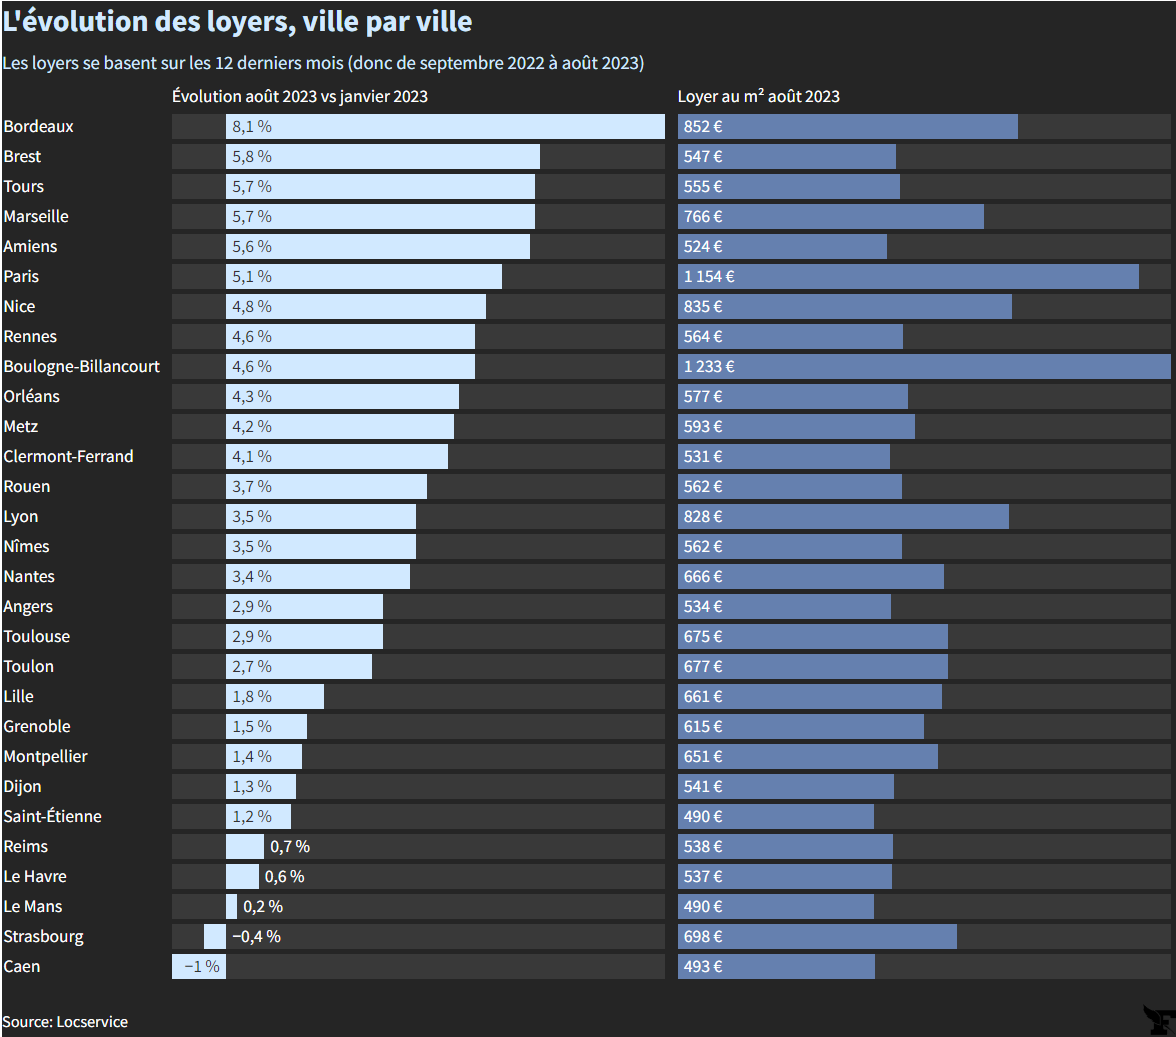Select Nice's 835 € rent bar
This screenshot has height=1037, width=1176.
point(845,307)
